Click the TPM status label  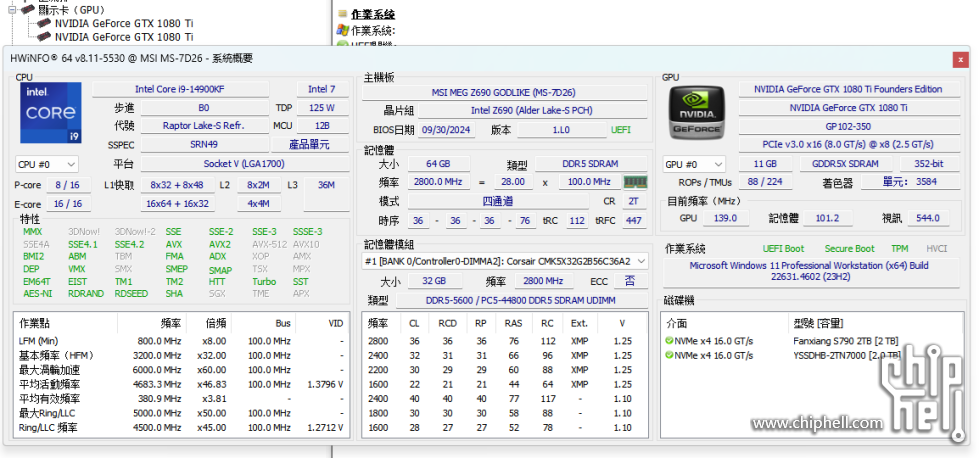coord(899,248)
